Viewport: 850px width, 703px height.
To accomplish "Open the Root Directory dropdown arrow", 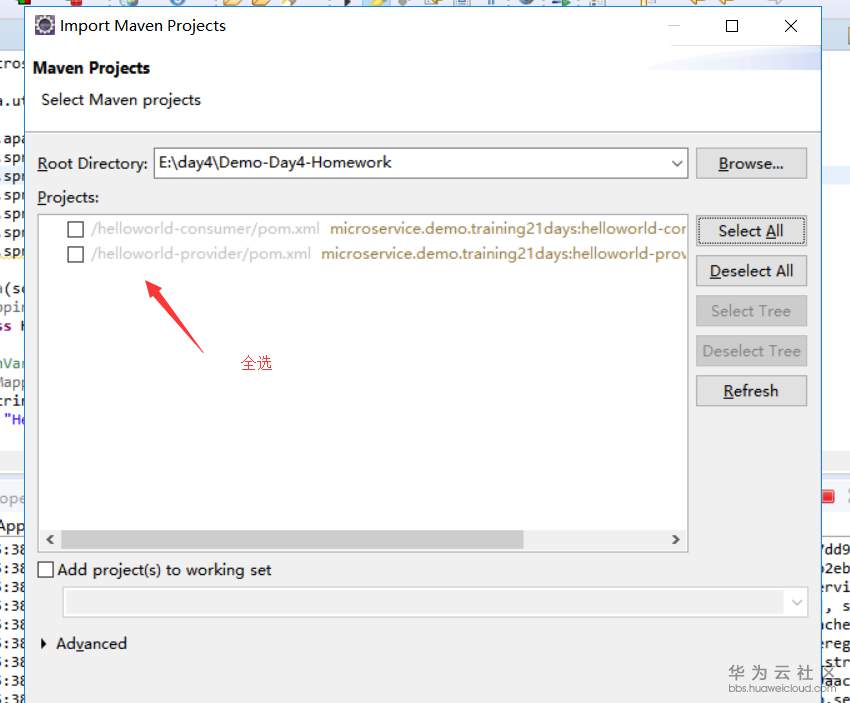I will [677, 163].
